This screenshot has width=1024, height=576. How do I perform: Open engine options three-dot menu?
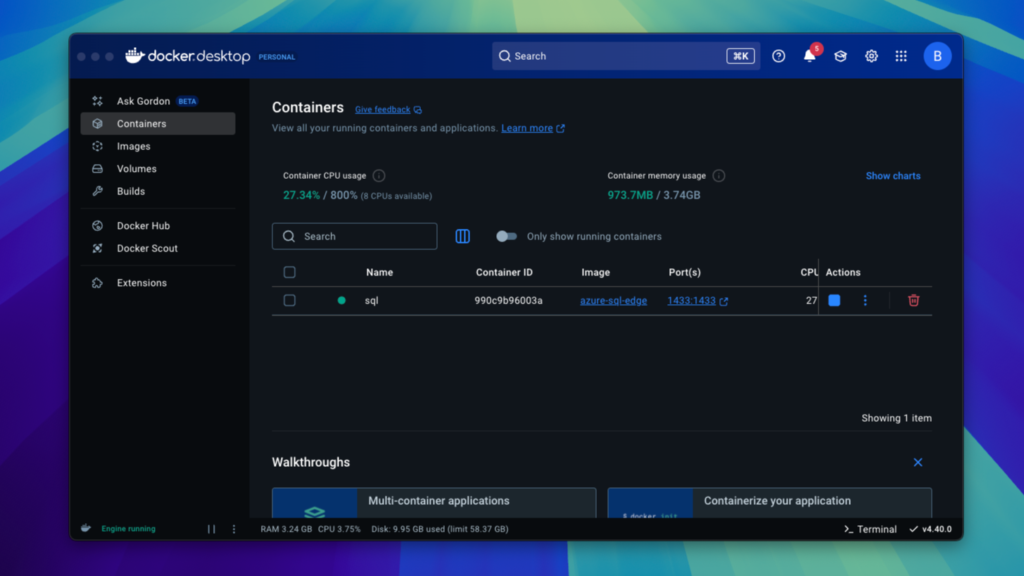[x=234, y=529]
